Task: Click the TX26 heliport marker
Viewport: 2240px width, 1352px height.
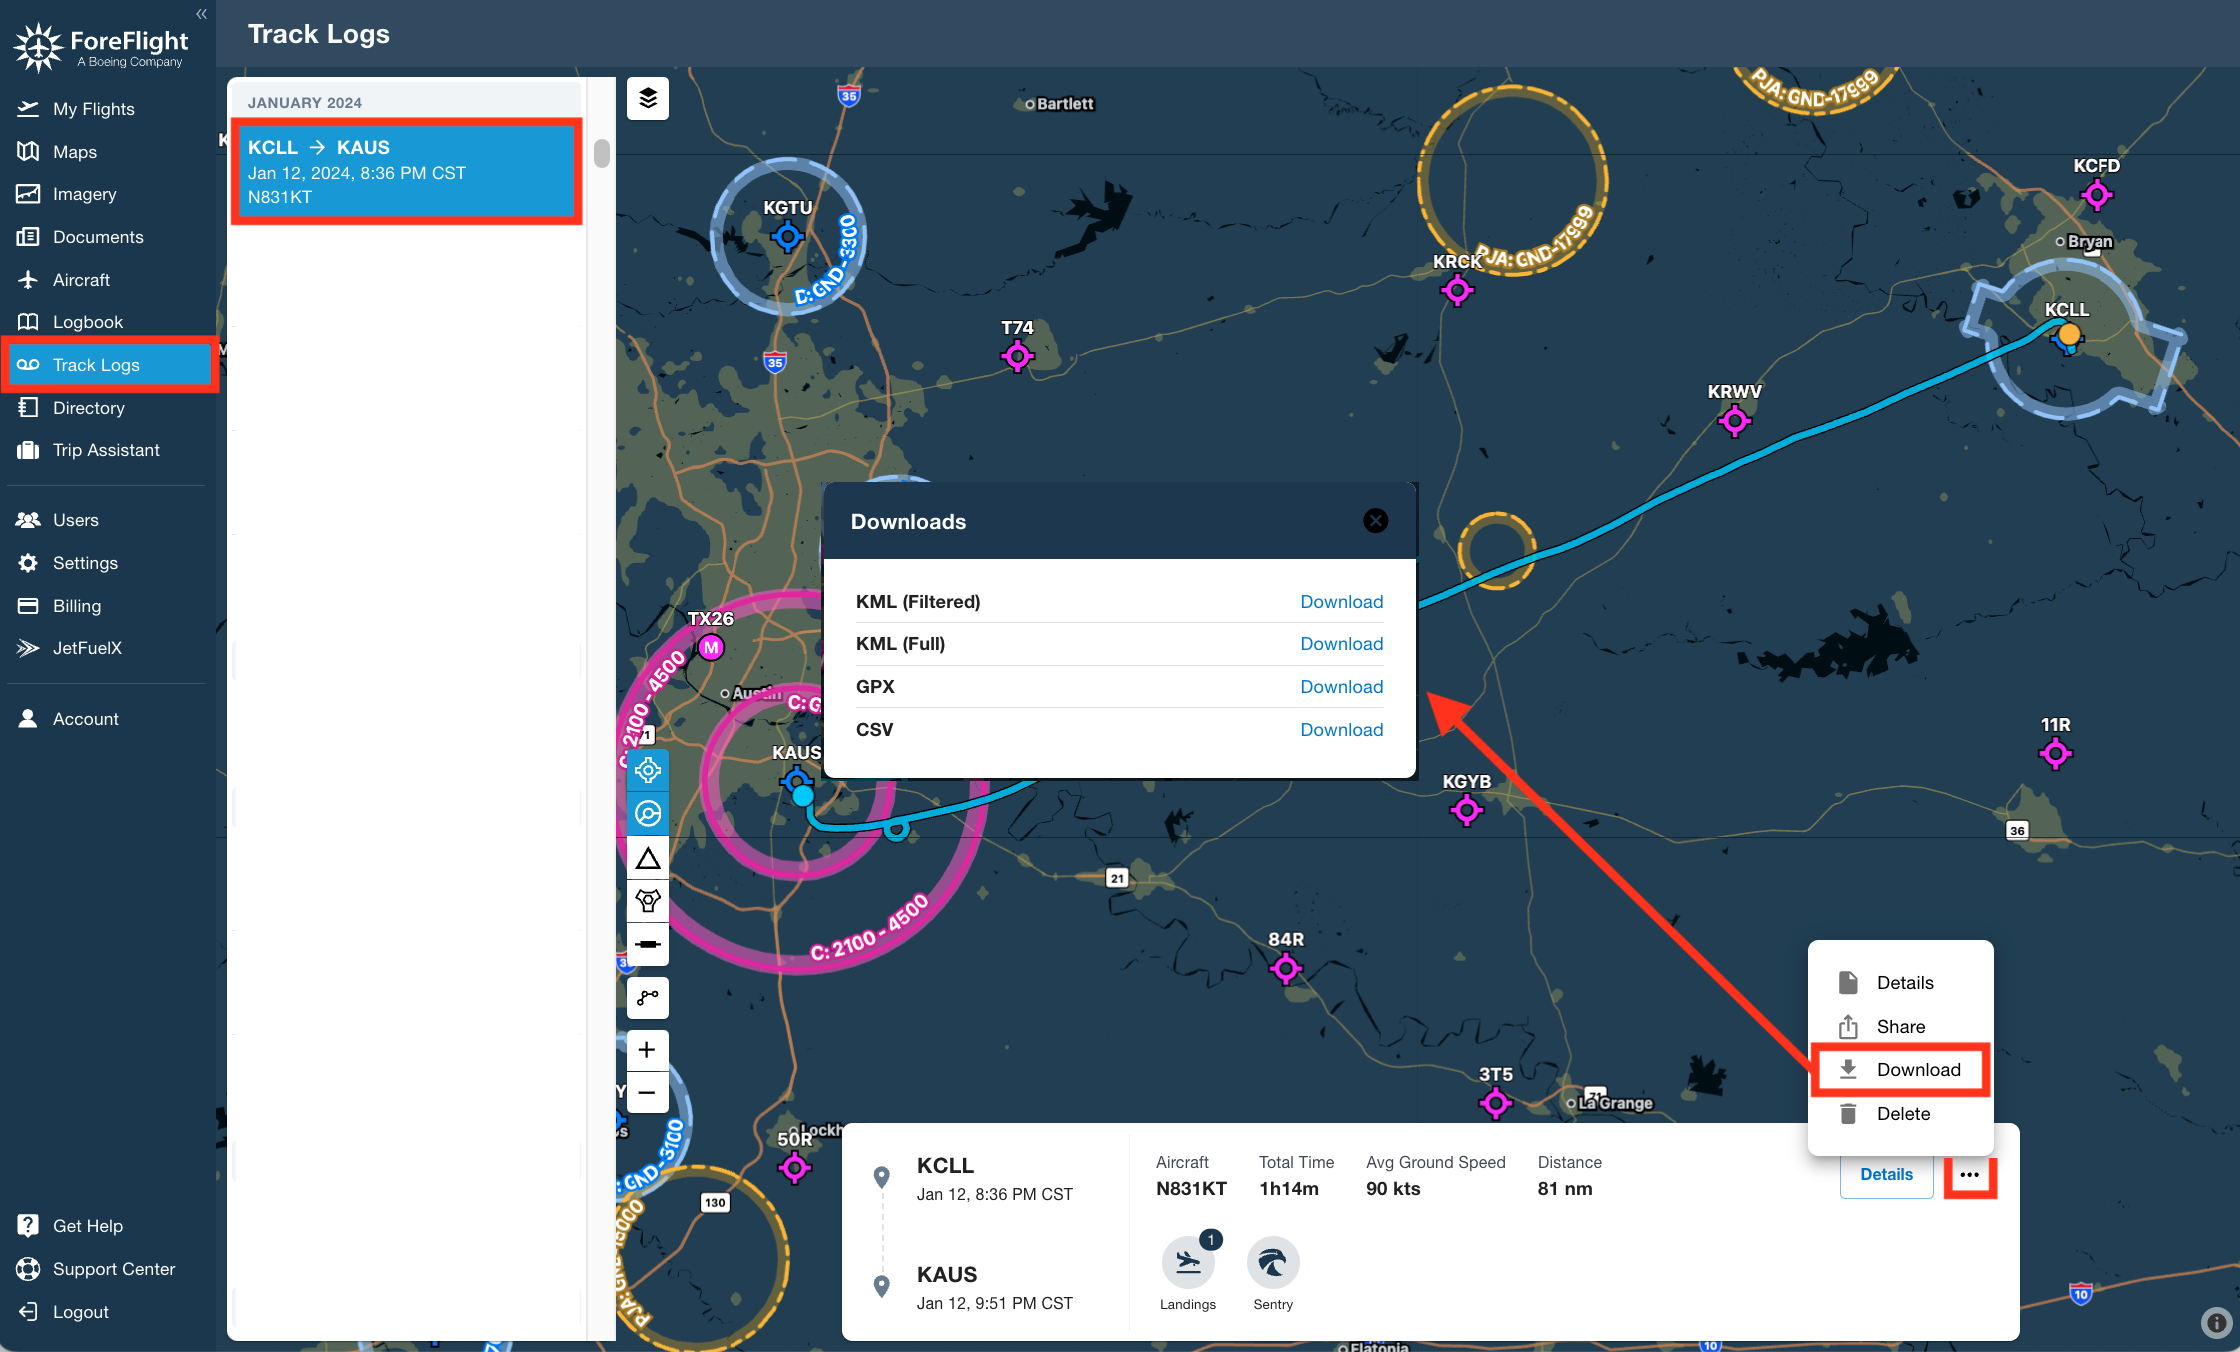Action: (x=711, y=647)
